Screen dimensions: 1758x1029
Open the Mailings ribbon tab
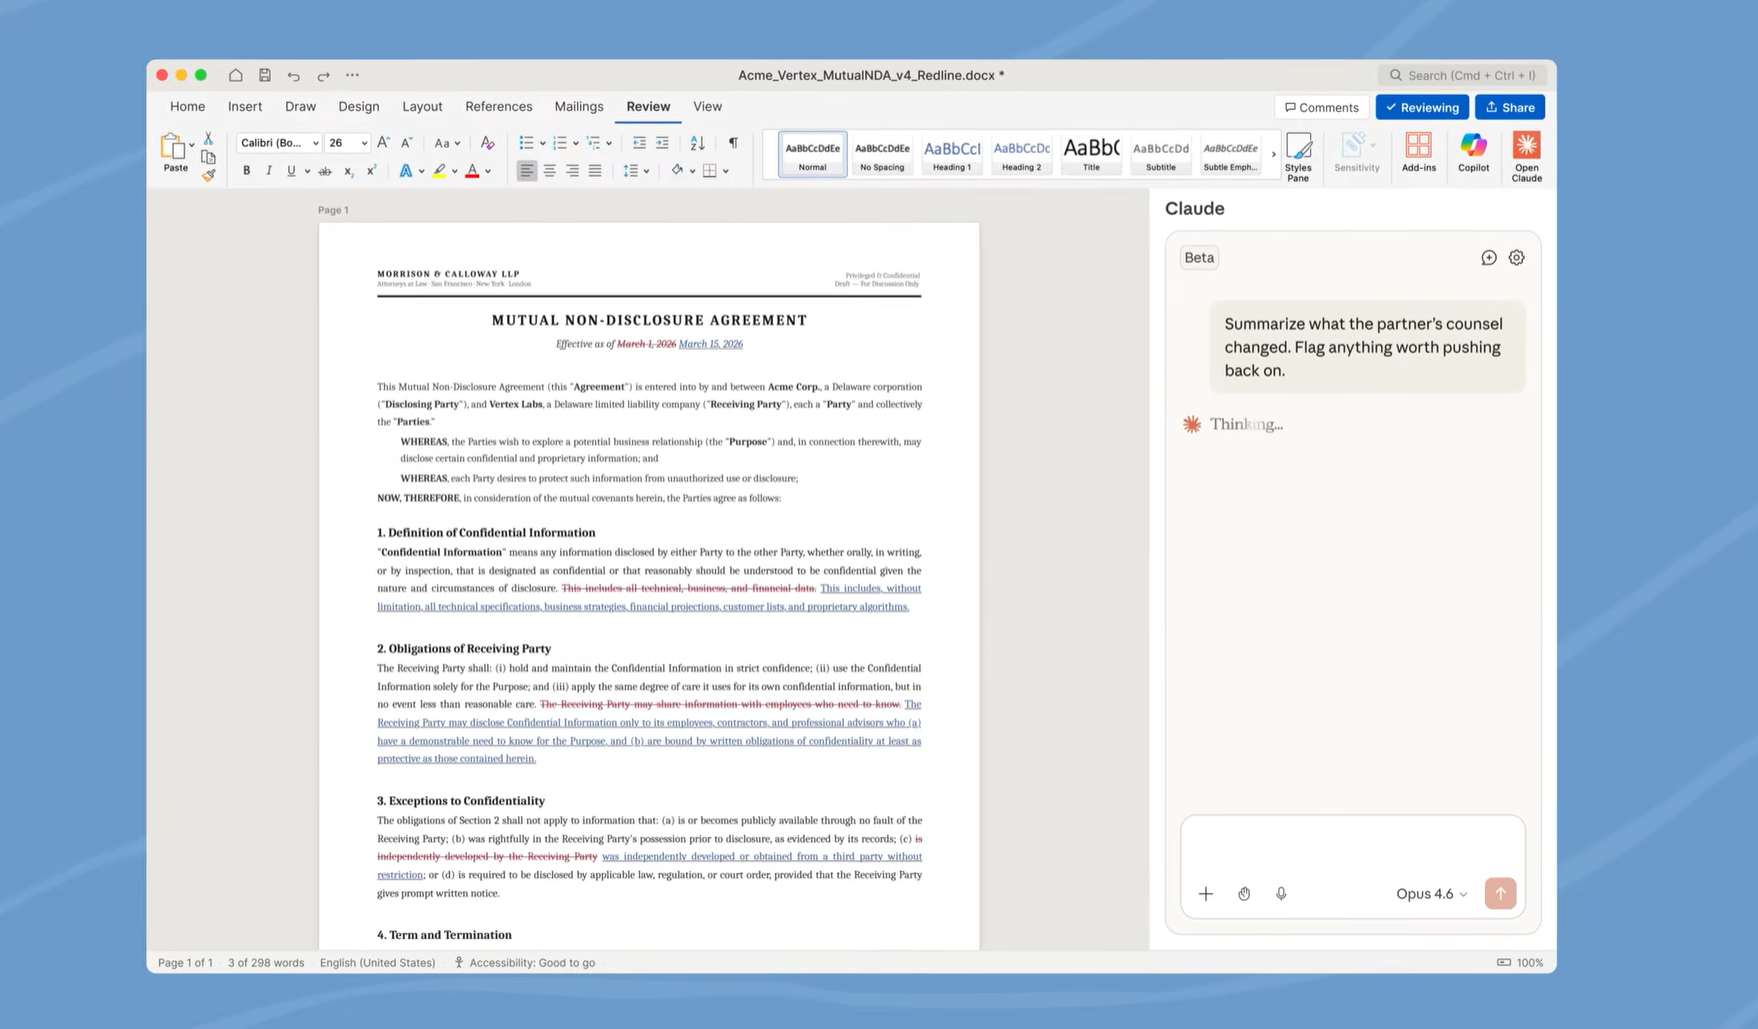pyautogui.click(x=579, y=106)
